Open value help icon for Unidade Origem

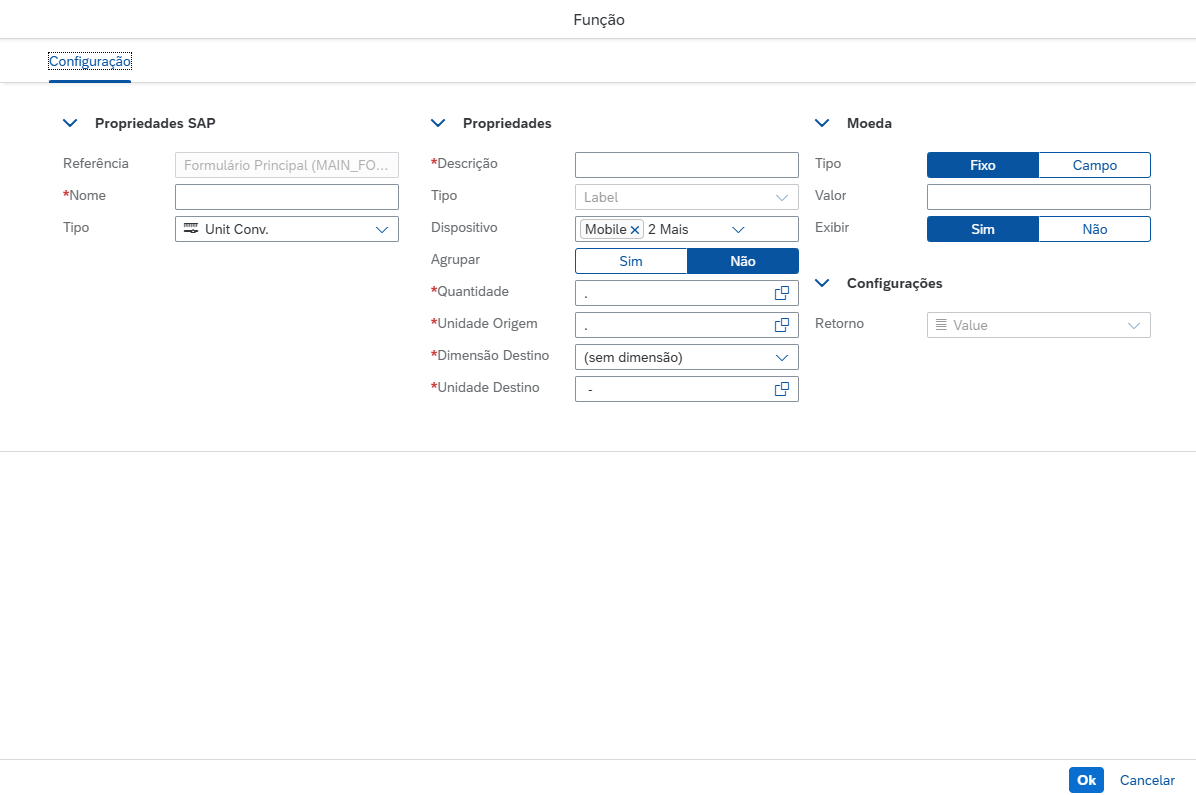[x=782, y=325]
